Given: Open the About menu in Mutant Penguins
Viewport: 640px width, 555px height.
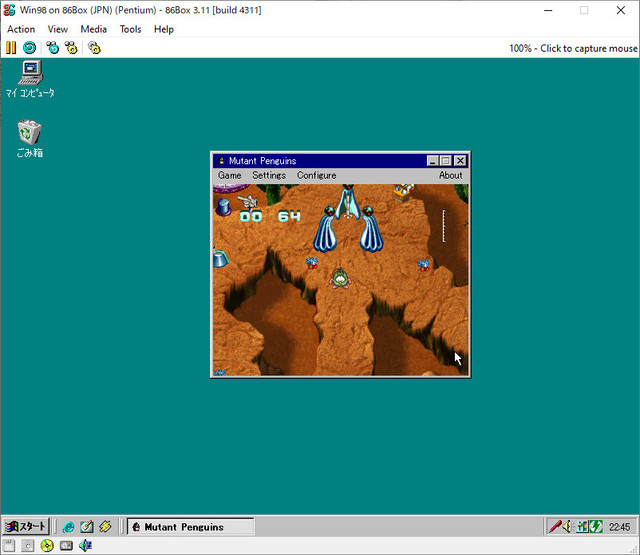Looking at the screenshot, I should click(x=451, y=175).
